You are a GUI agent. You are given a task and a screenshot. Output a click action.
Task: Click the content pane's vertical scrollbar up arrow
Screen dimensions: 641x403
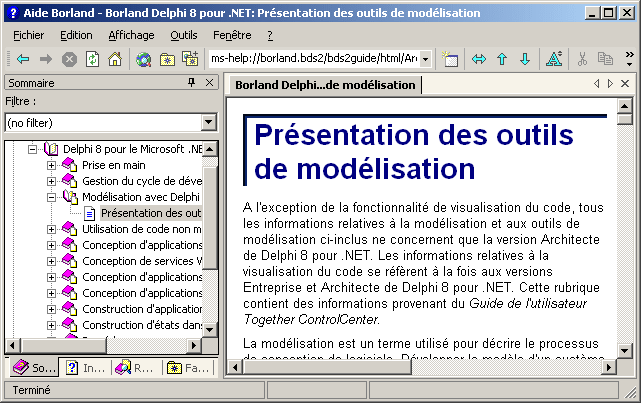point(625,106)
